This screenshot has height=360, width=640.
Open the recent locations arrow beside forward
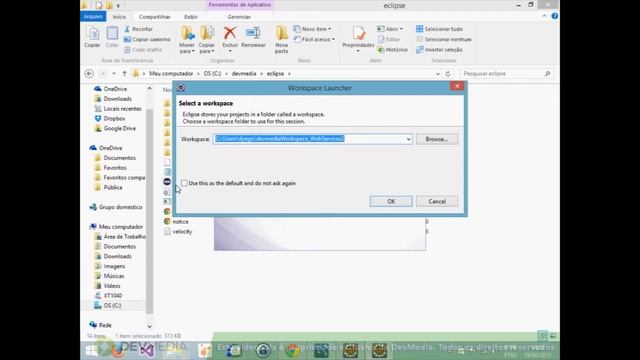tap(114, 73)
